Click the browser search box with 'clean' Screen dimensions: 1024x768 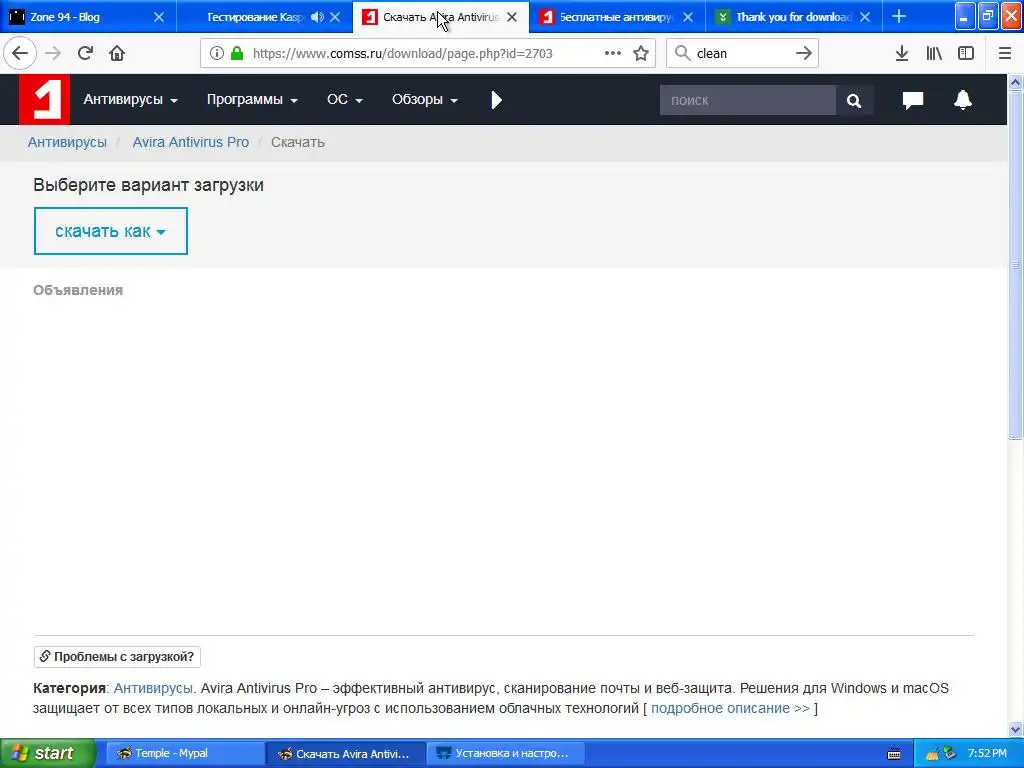[x=743, y=54]
